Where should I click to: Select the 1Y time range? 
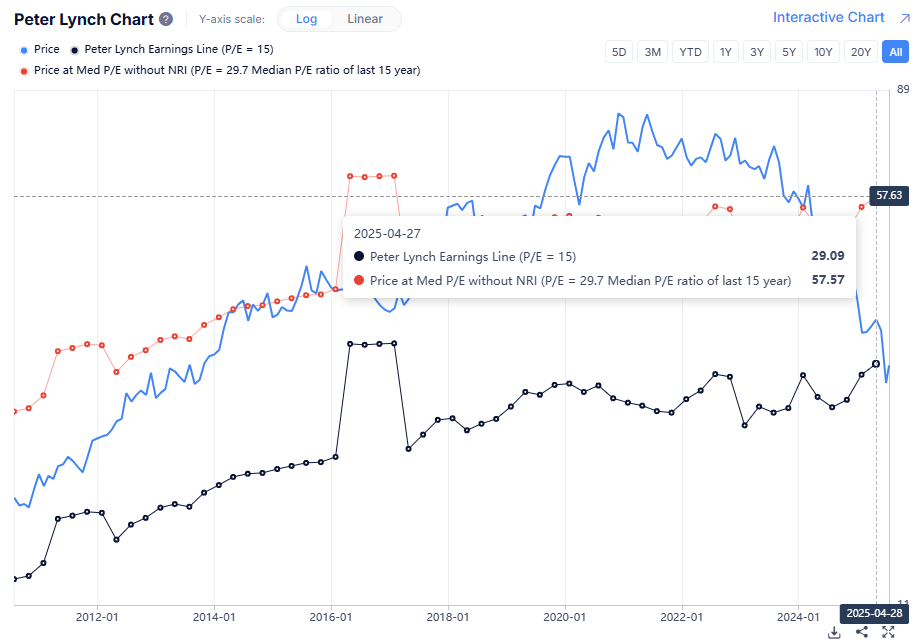pos(725,52)
